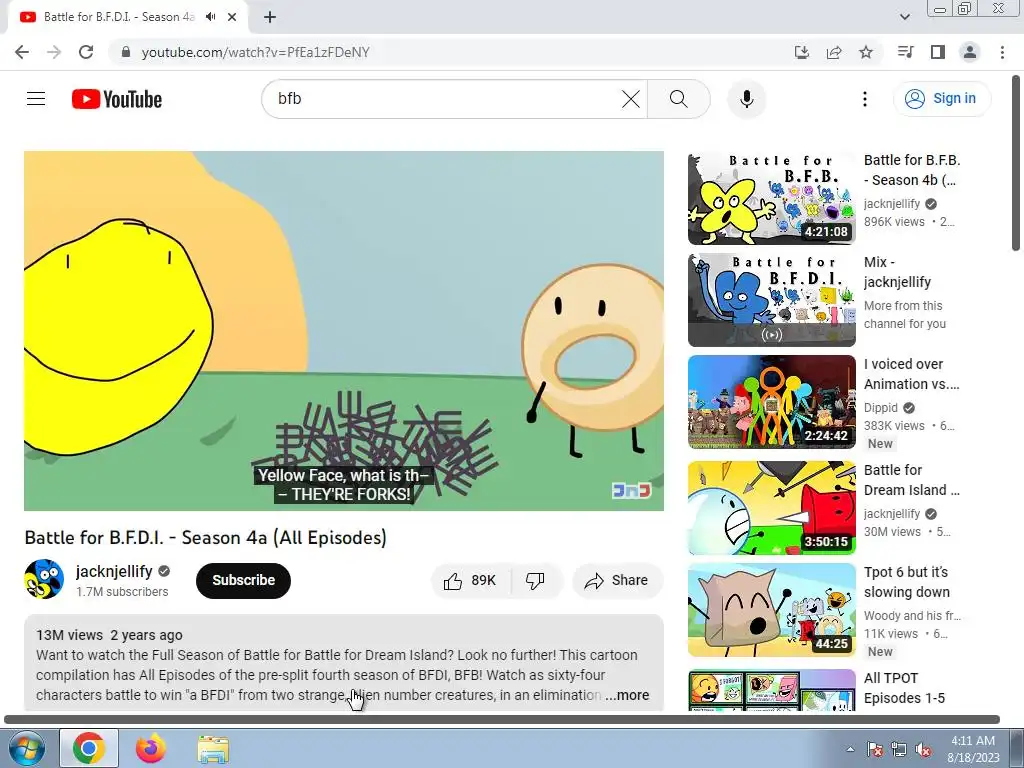Open Tpot 6 but it's slowing down thumbnail
The image size is (1024, 768).
point(771,610)
